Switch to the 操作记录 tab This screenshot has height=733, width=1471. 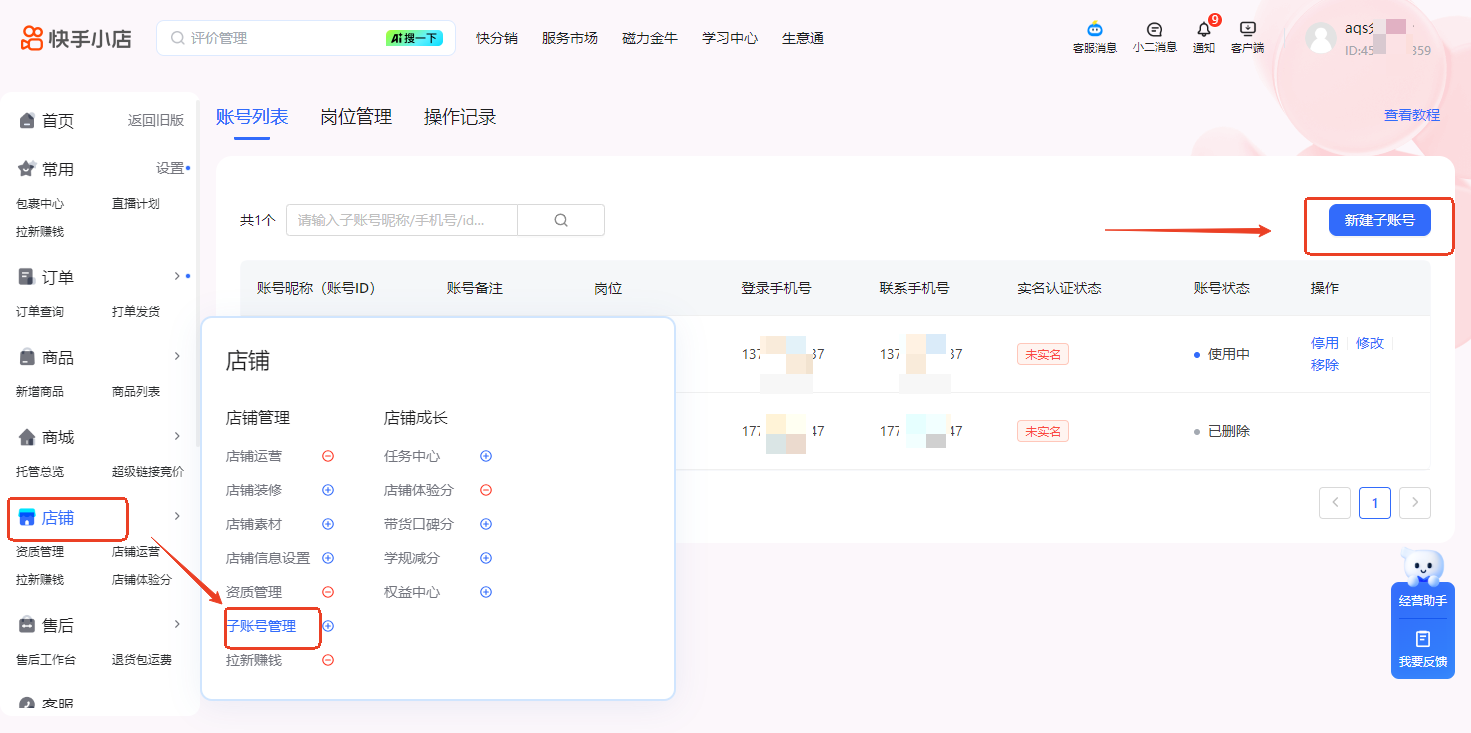point(460,117)
